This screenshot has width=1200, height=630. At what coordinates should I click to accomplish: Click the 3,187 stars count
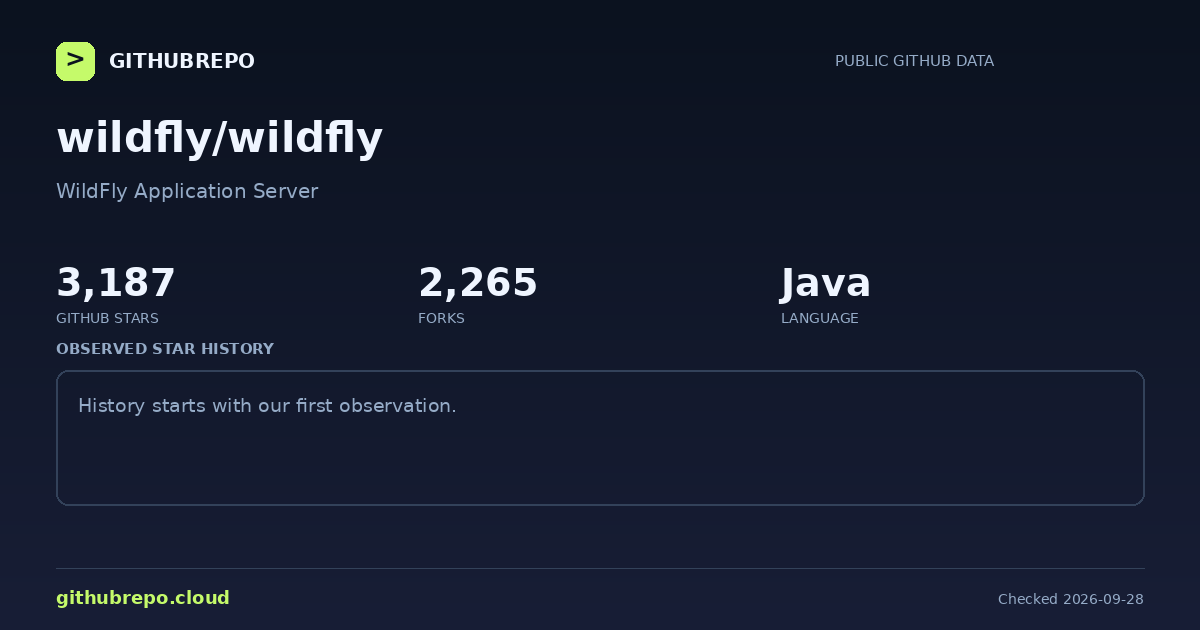point(116,283)
